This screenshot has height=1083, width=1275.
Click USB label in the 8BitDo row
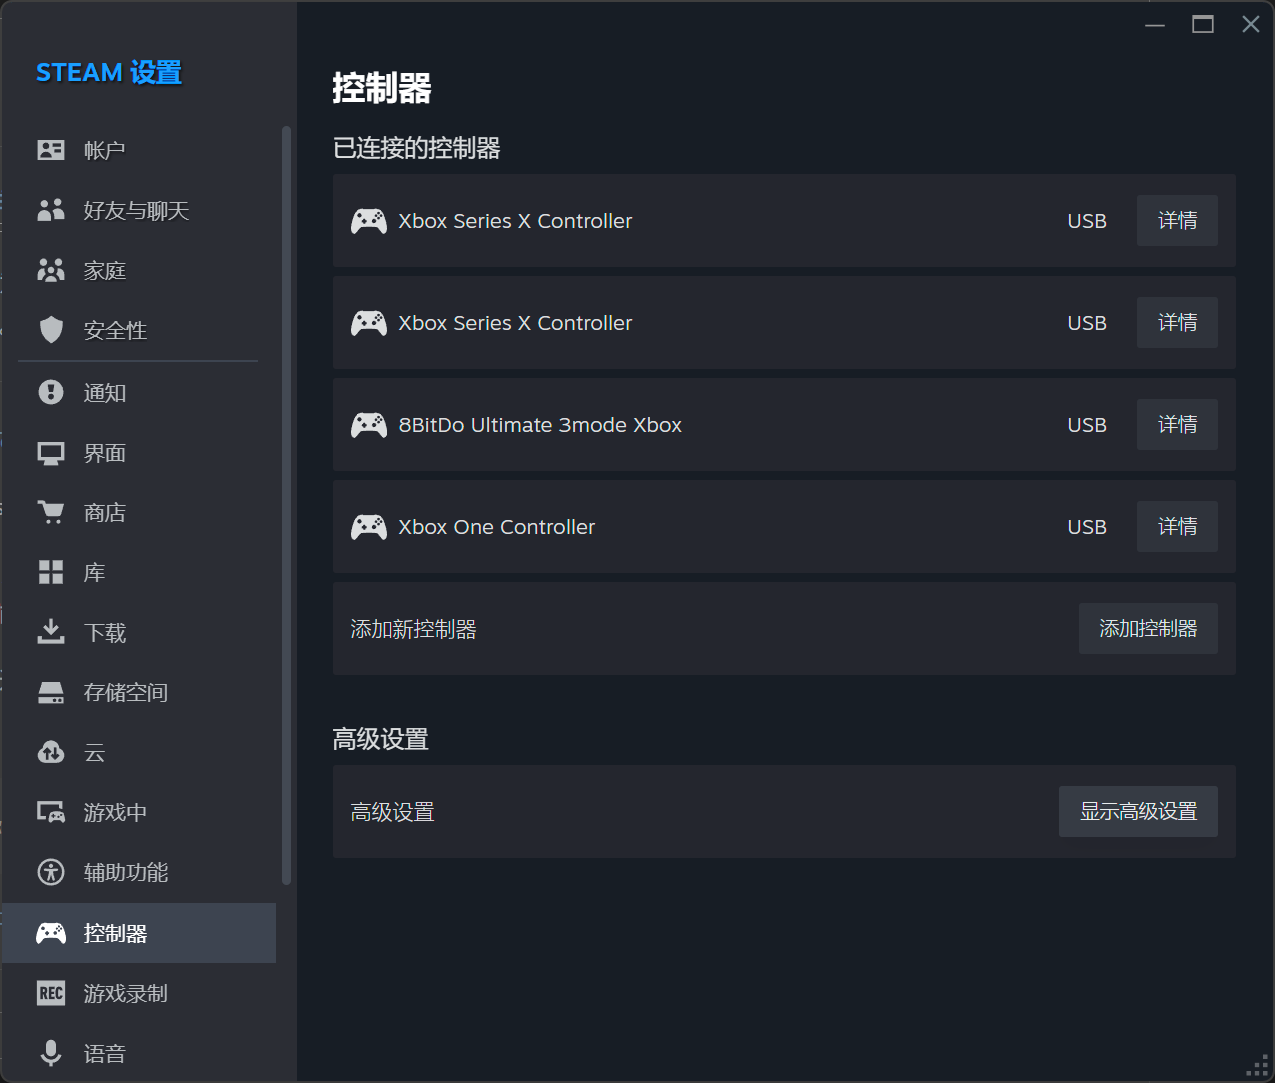pyautogui.click(x=1087, y=425)
